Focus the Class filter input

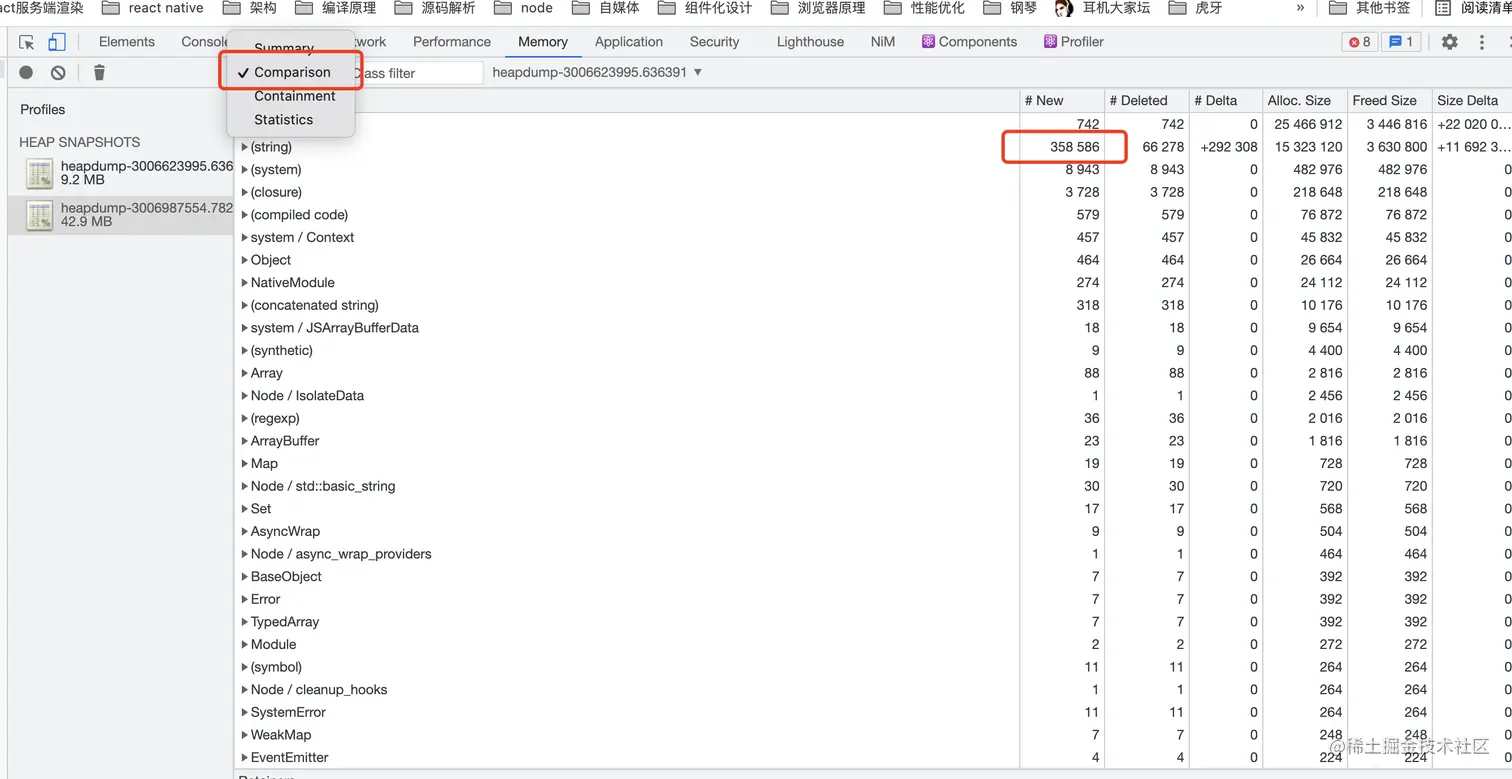pyautogui.click(x=419, y=73)
